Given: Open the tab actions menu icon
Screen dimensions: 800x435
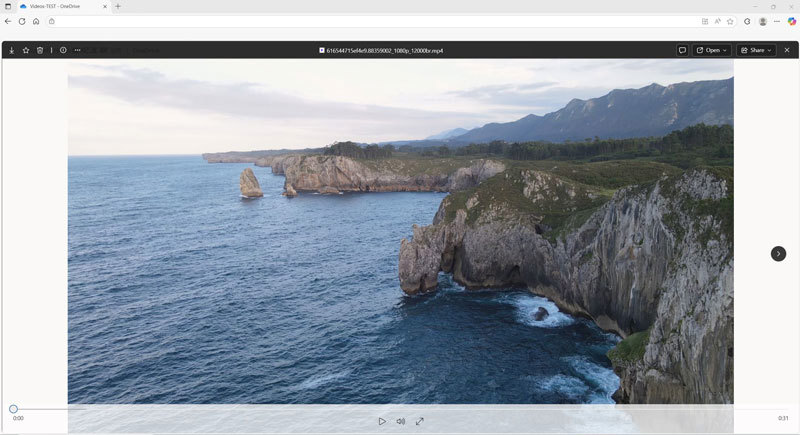Looking at the screenshot, I should tap(8, 7).
